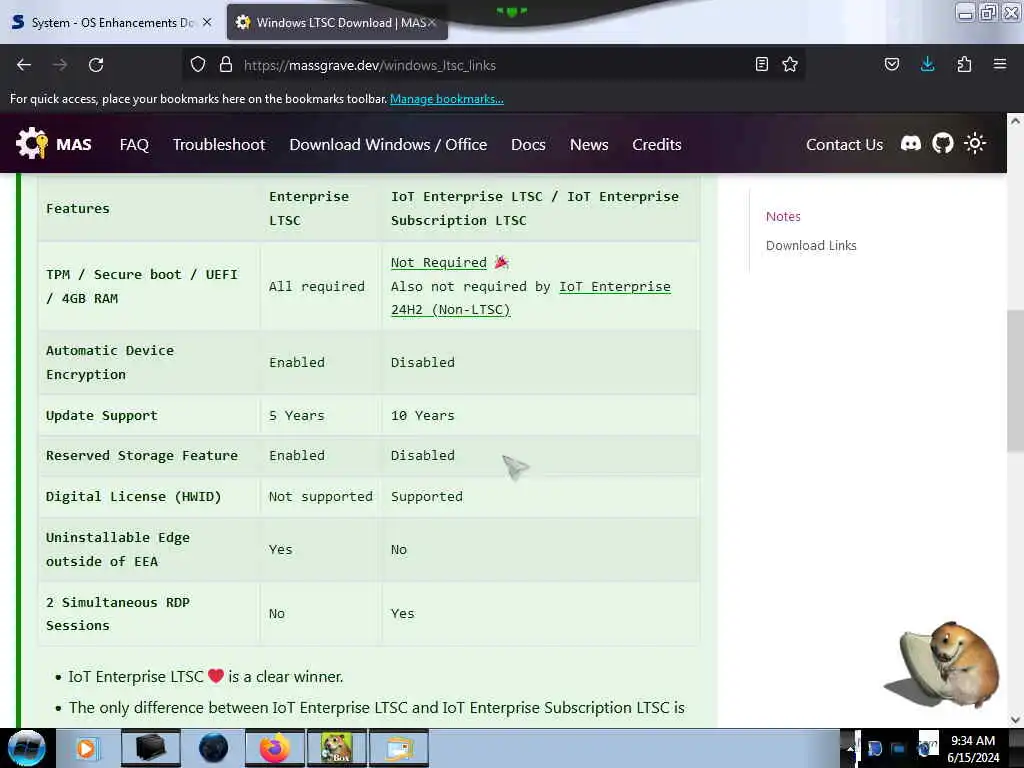Open the Pocket save icon

892,64
